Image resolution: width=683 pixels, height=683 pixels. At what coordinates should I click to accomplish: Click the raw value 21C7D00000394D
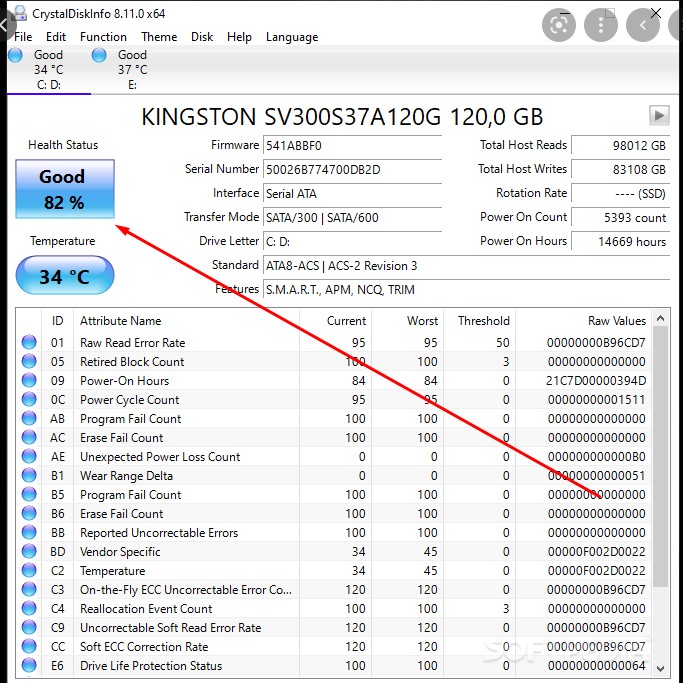(x=596, y=381)
